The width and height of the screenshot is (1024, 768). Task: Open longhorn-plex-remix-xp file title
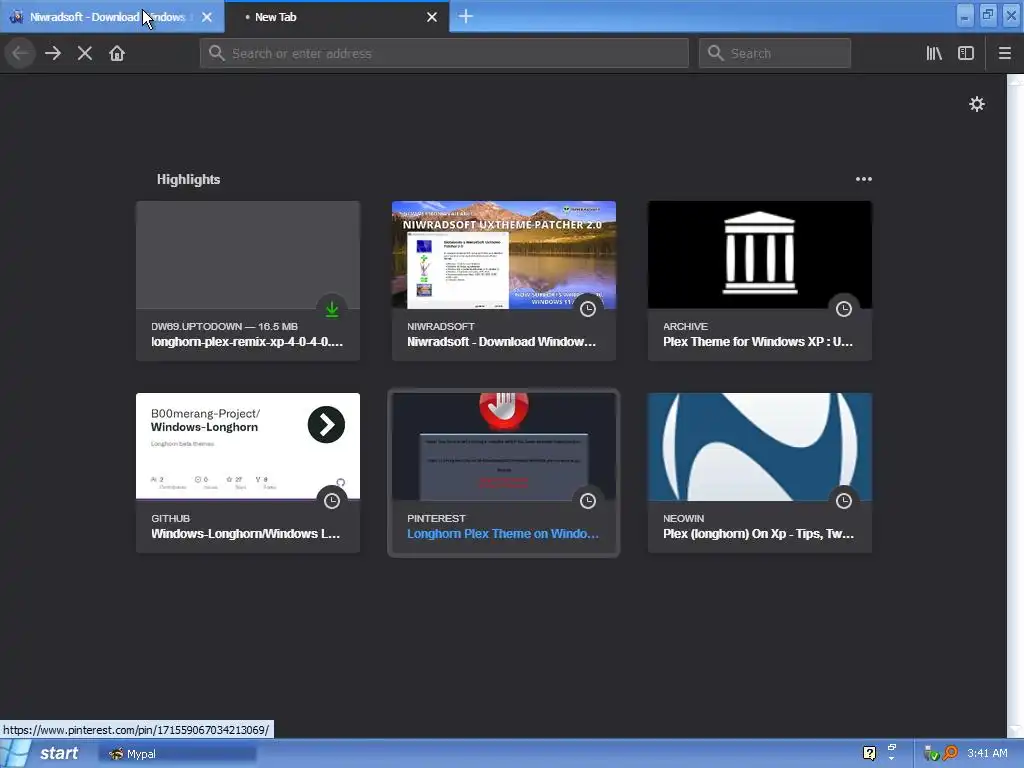click(x=247, y=342)
